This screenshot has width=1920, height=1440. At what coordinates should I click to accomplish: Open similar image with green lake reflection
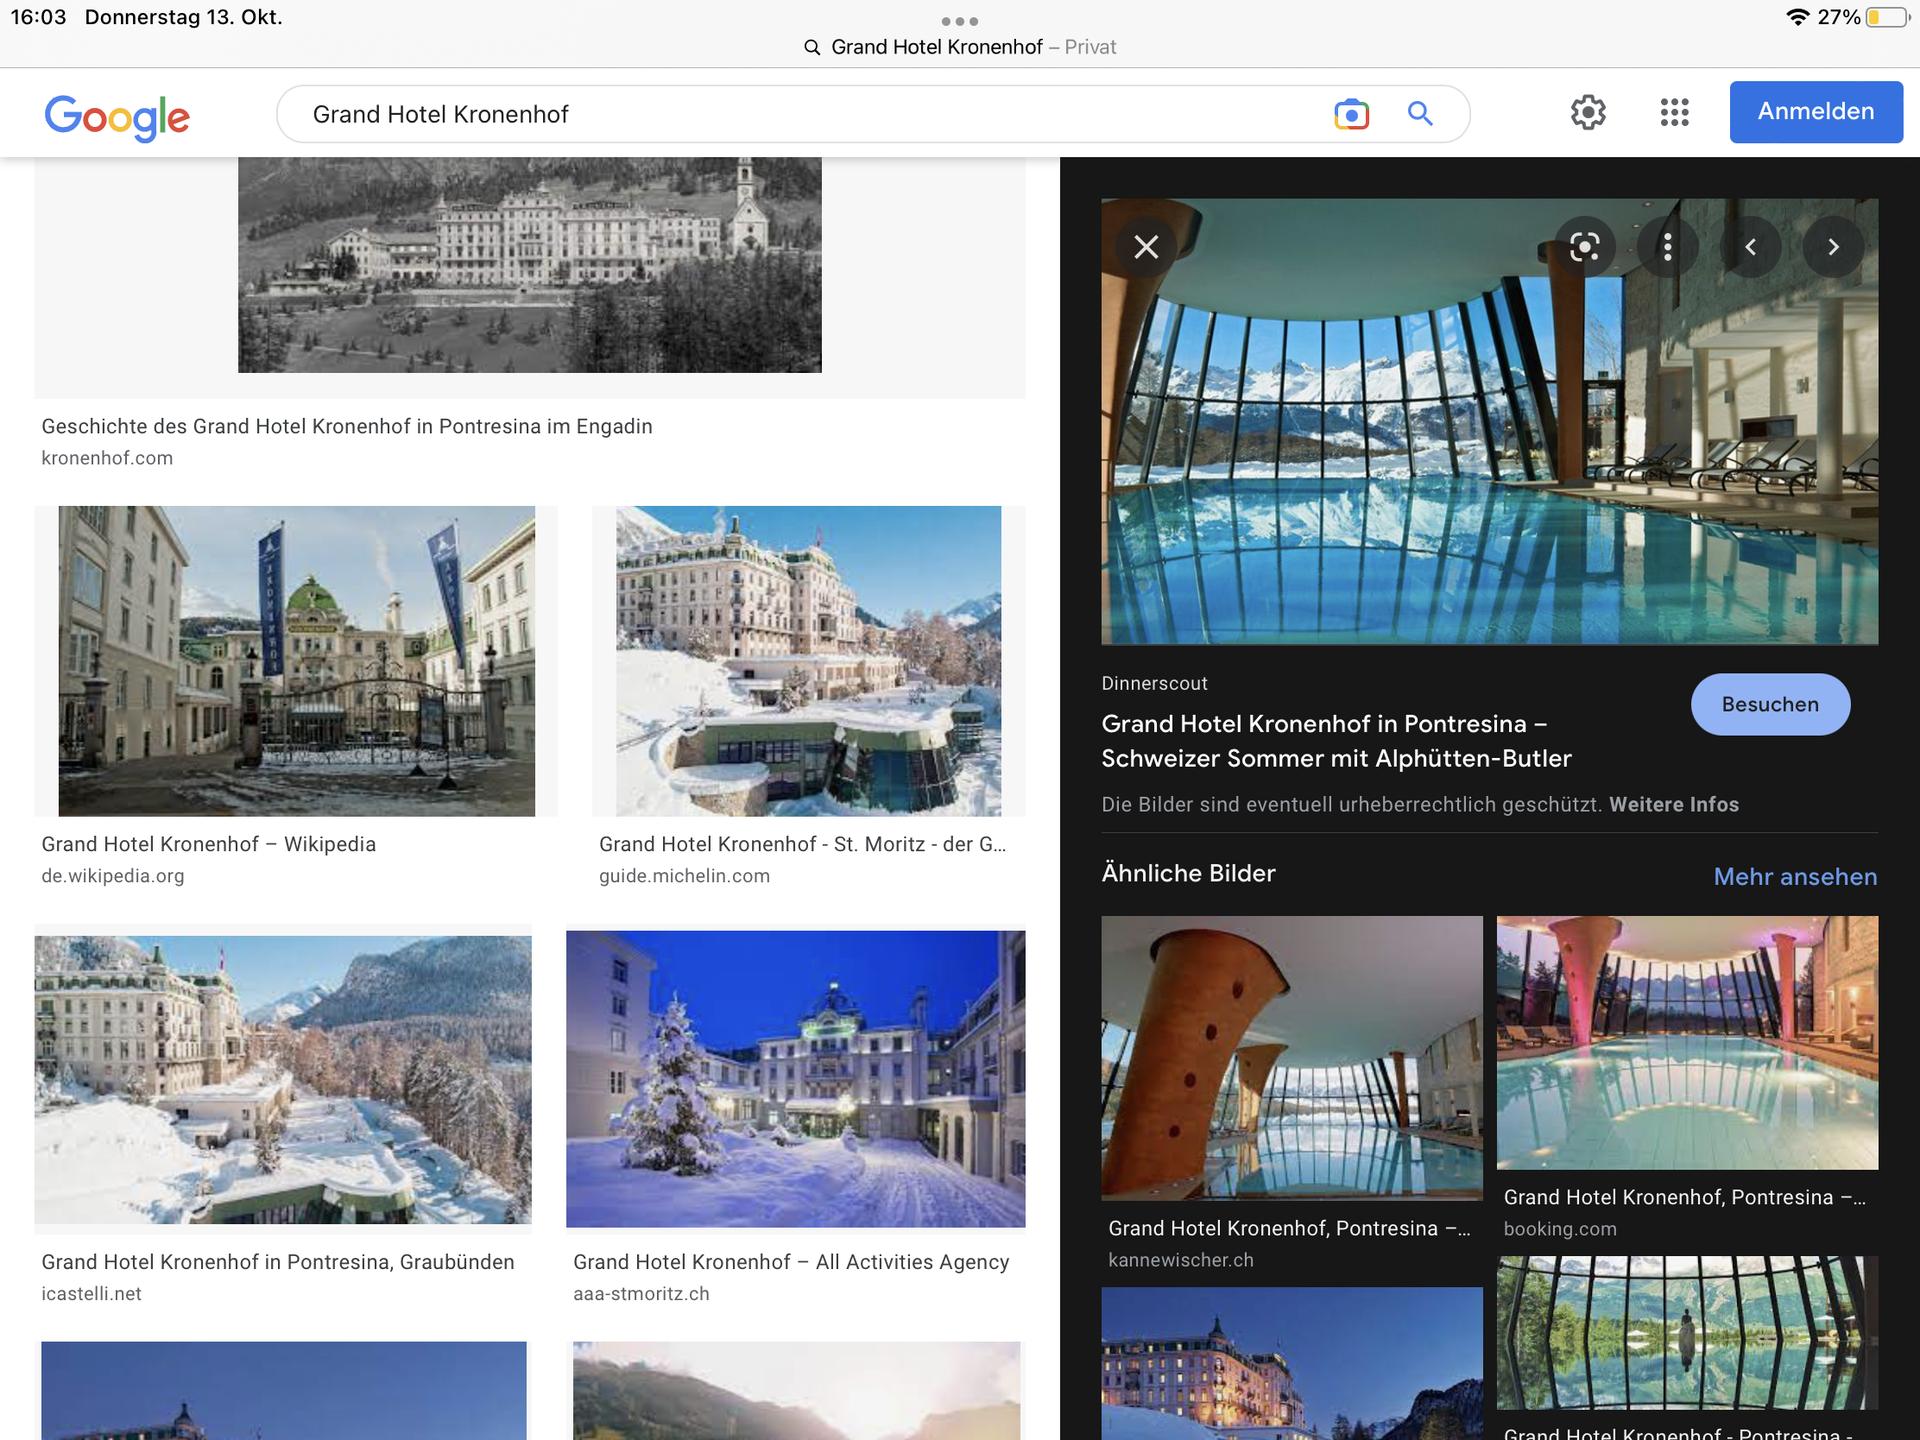pyautogui.click(x=1687, y=1333)
